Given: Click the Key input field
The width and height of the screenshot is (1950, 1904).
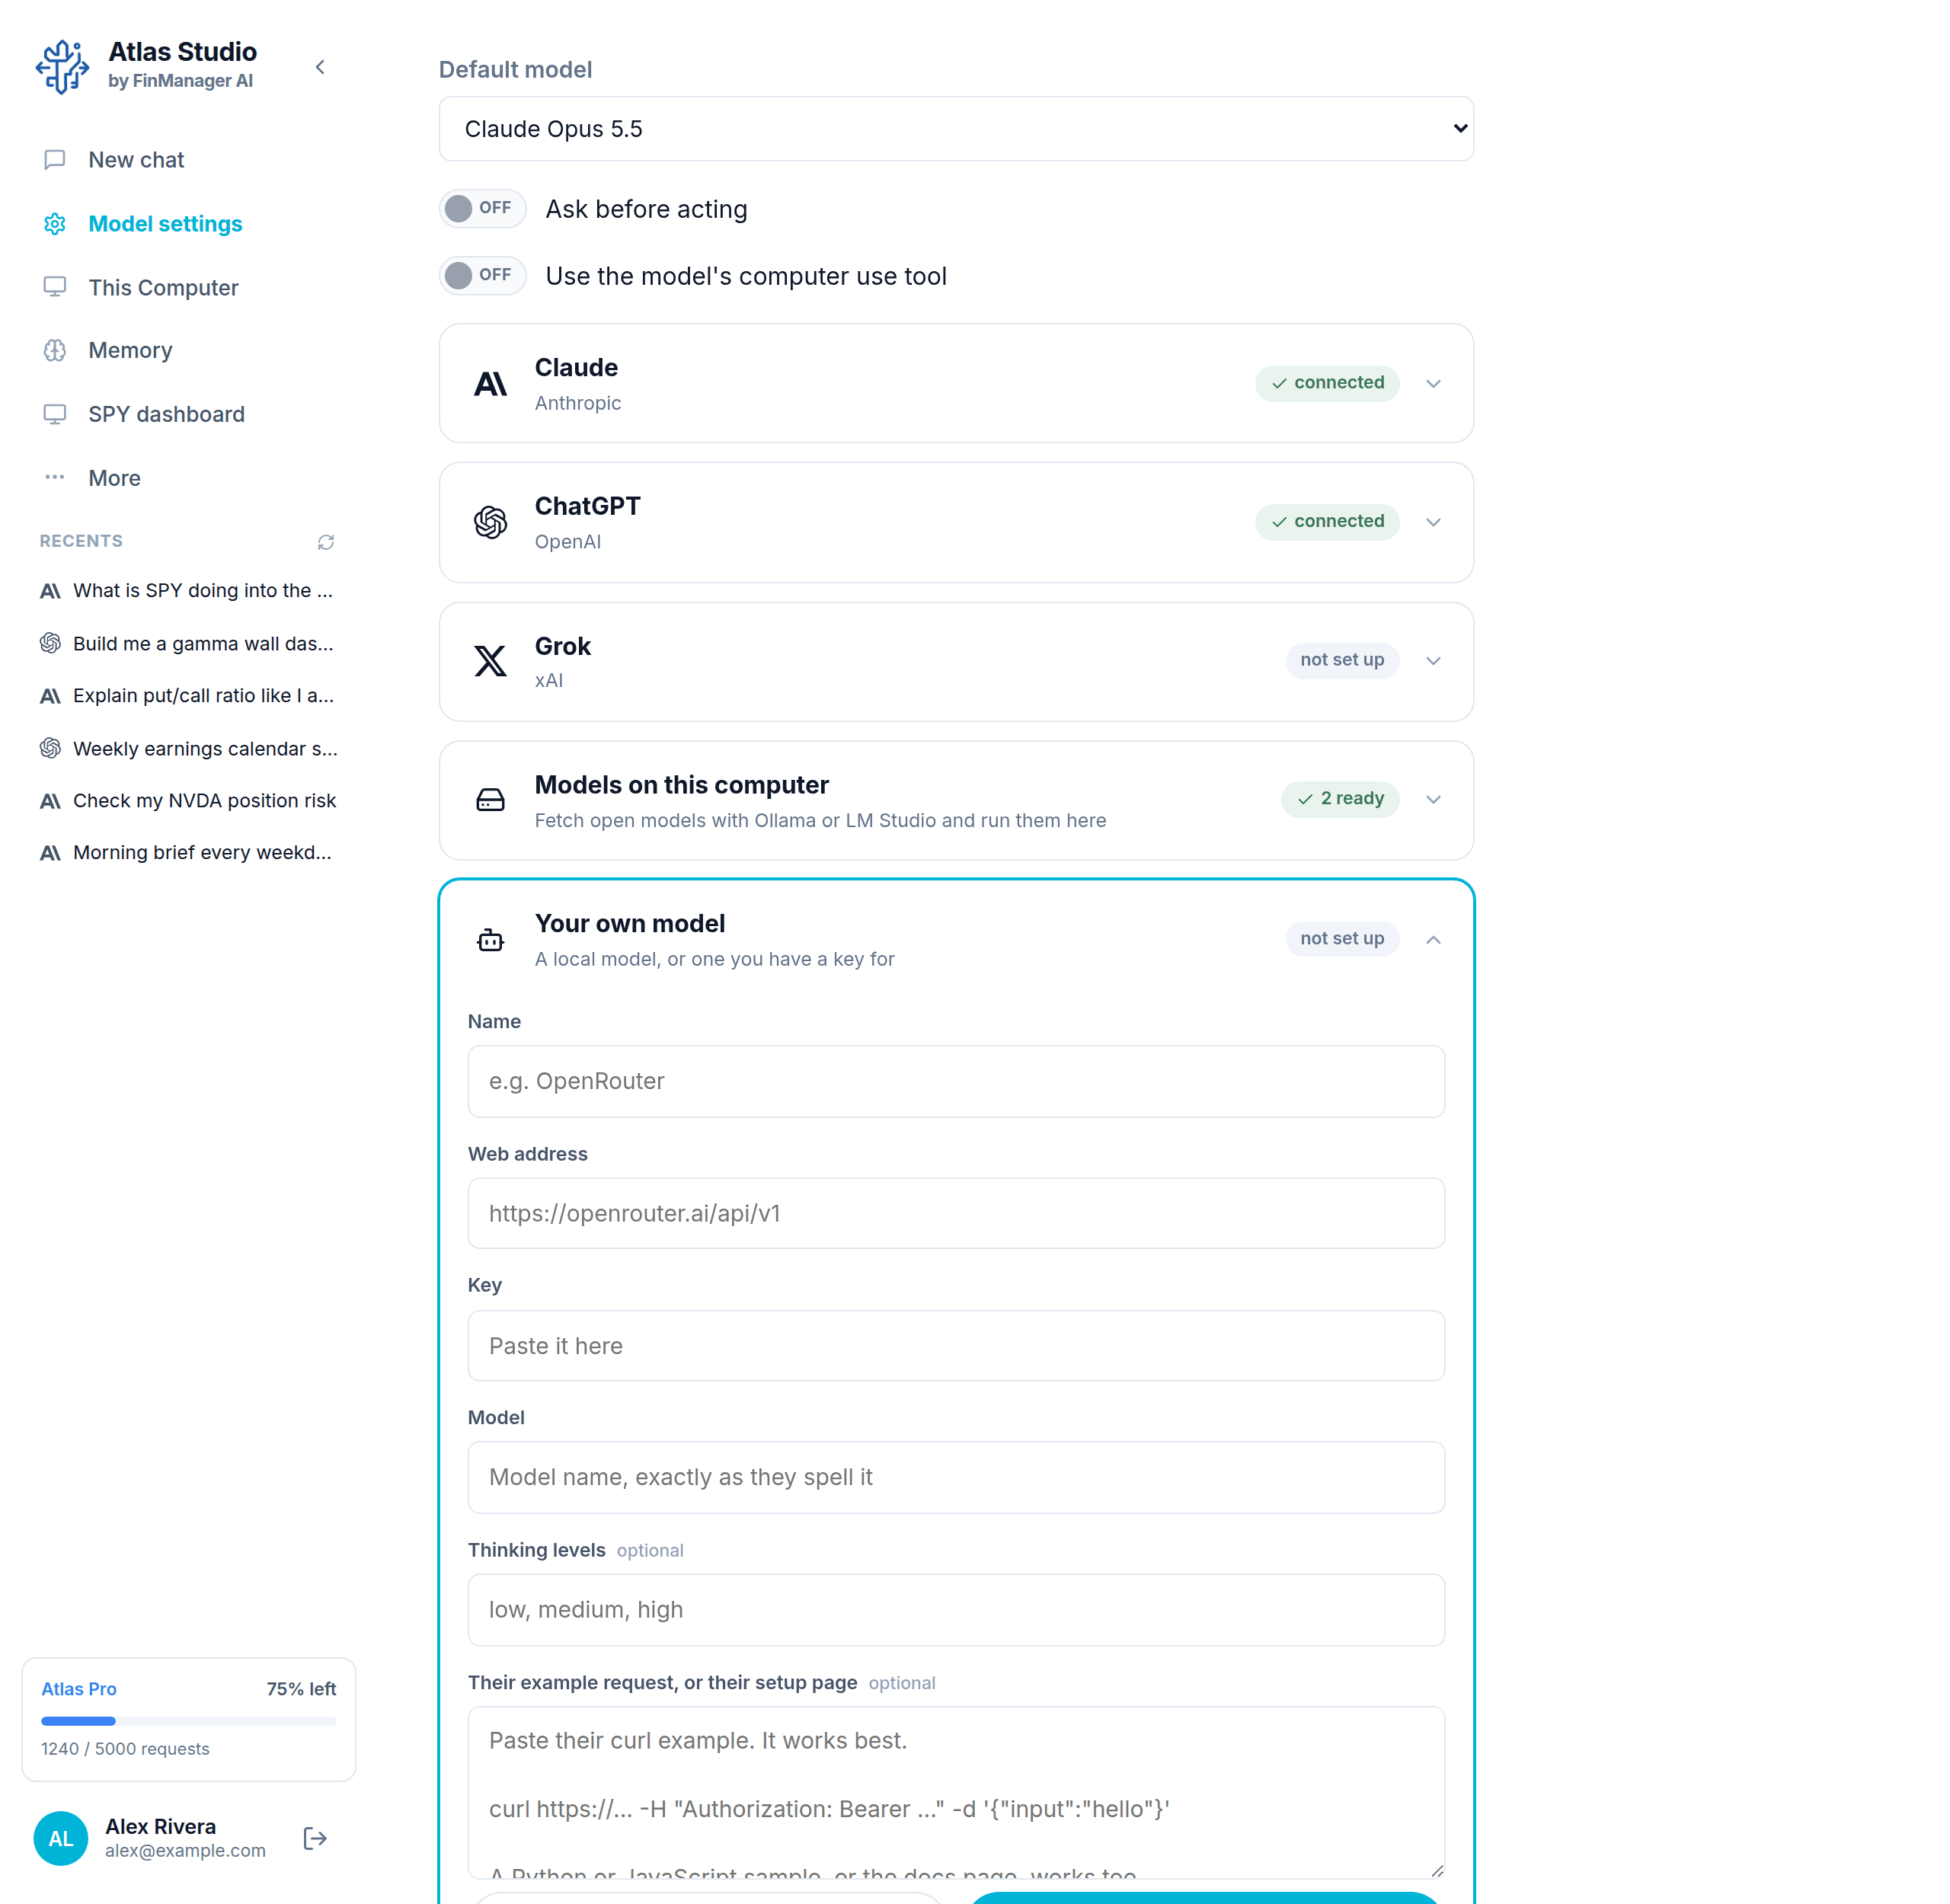Looking at the screenshot, I should coord(956,1346).
